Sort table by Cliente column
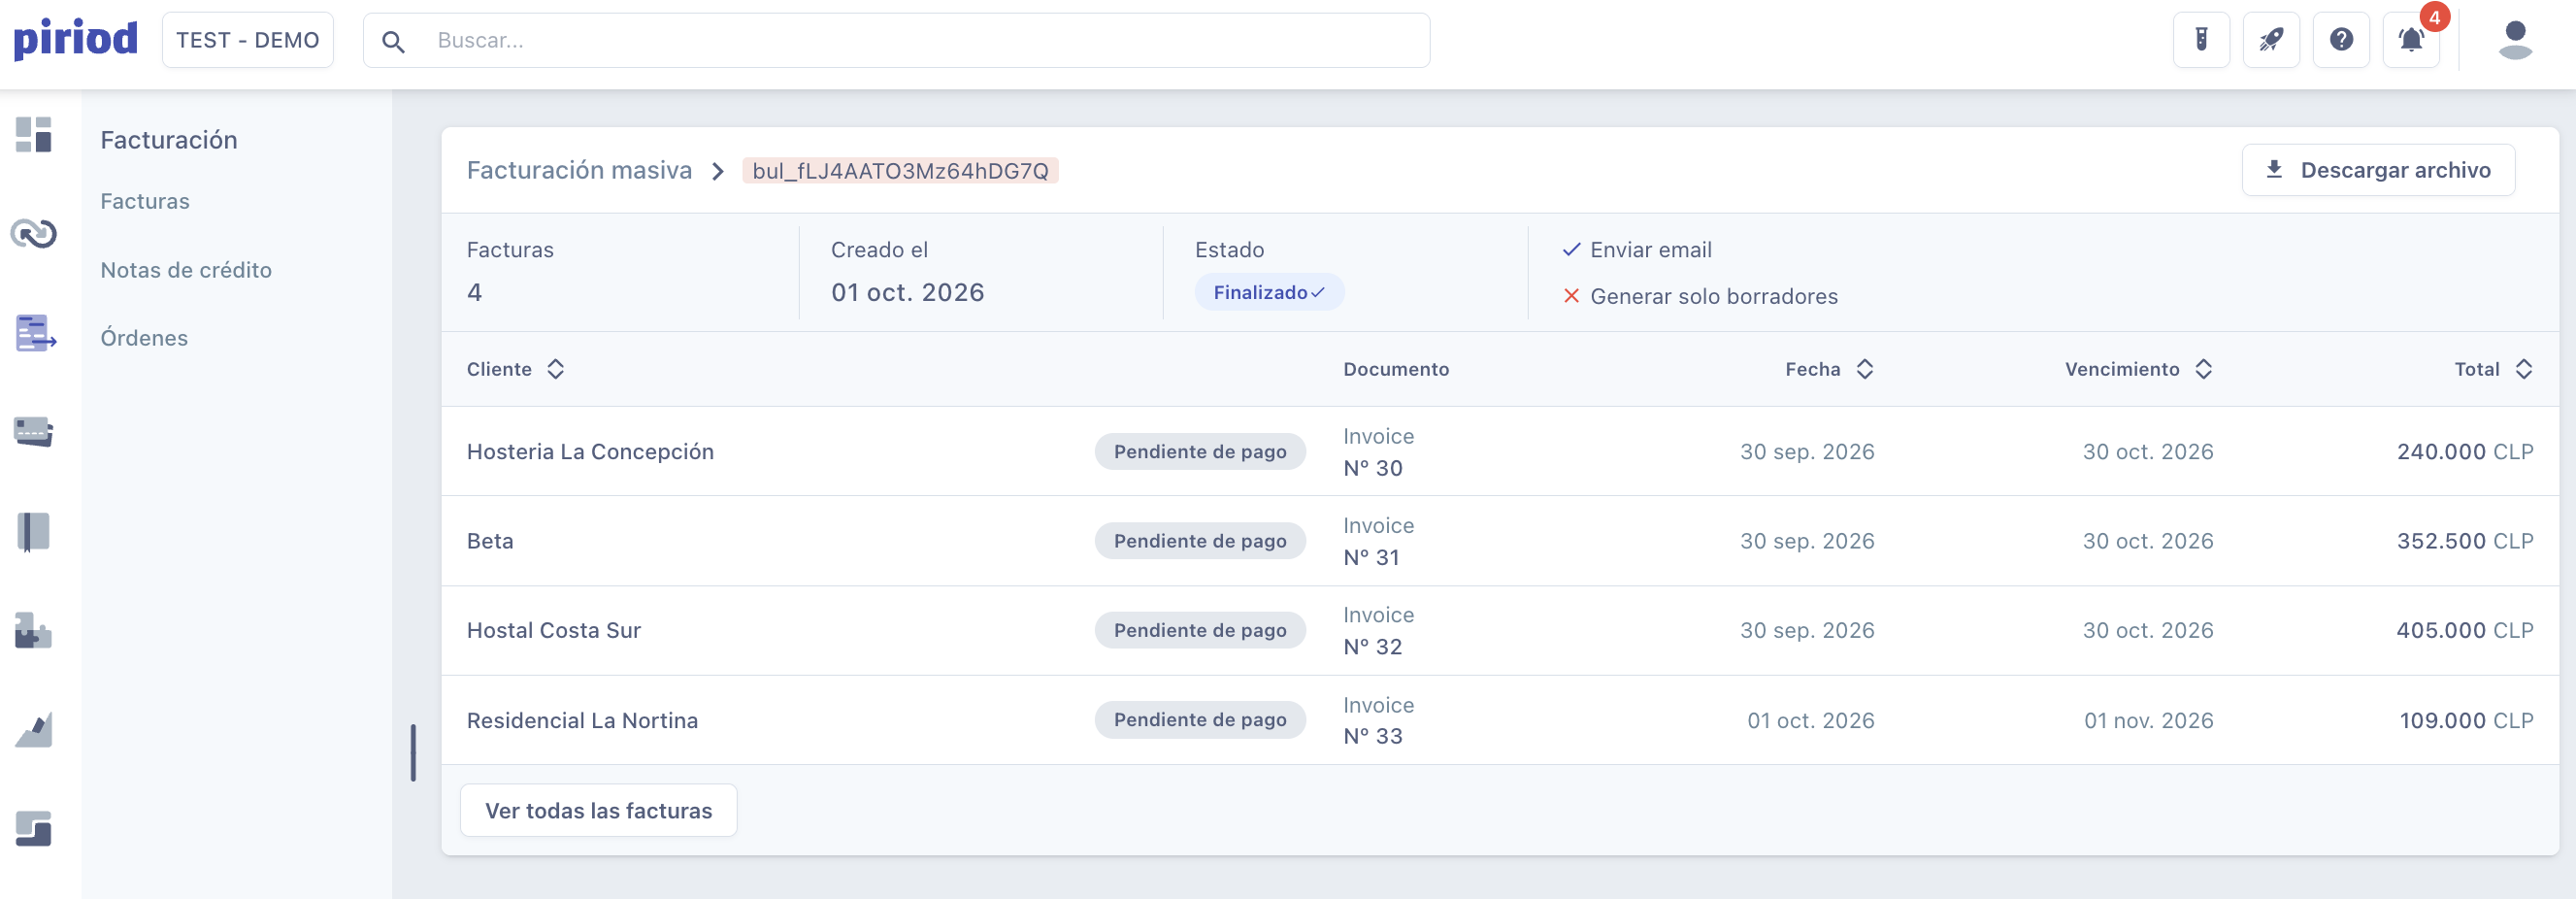 pyautogui.click(x=516, y=369)
